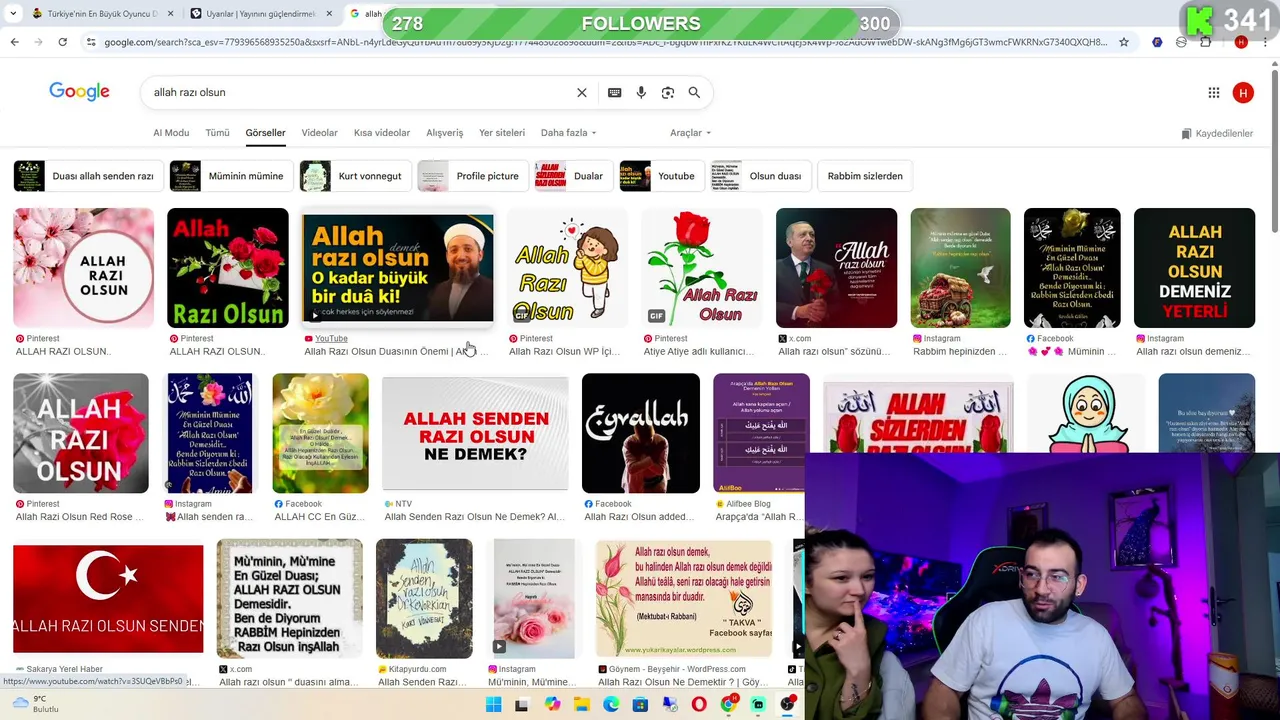
Task: Open OBS Studio from the taskbar
Action: (x=788, y=705)
